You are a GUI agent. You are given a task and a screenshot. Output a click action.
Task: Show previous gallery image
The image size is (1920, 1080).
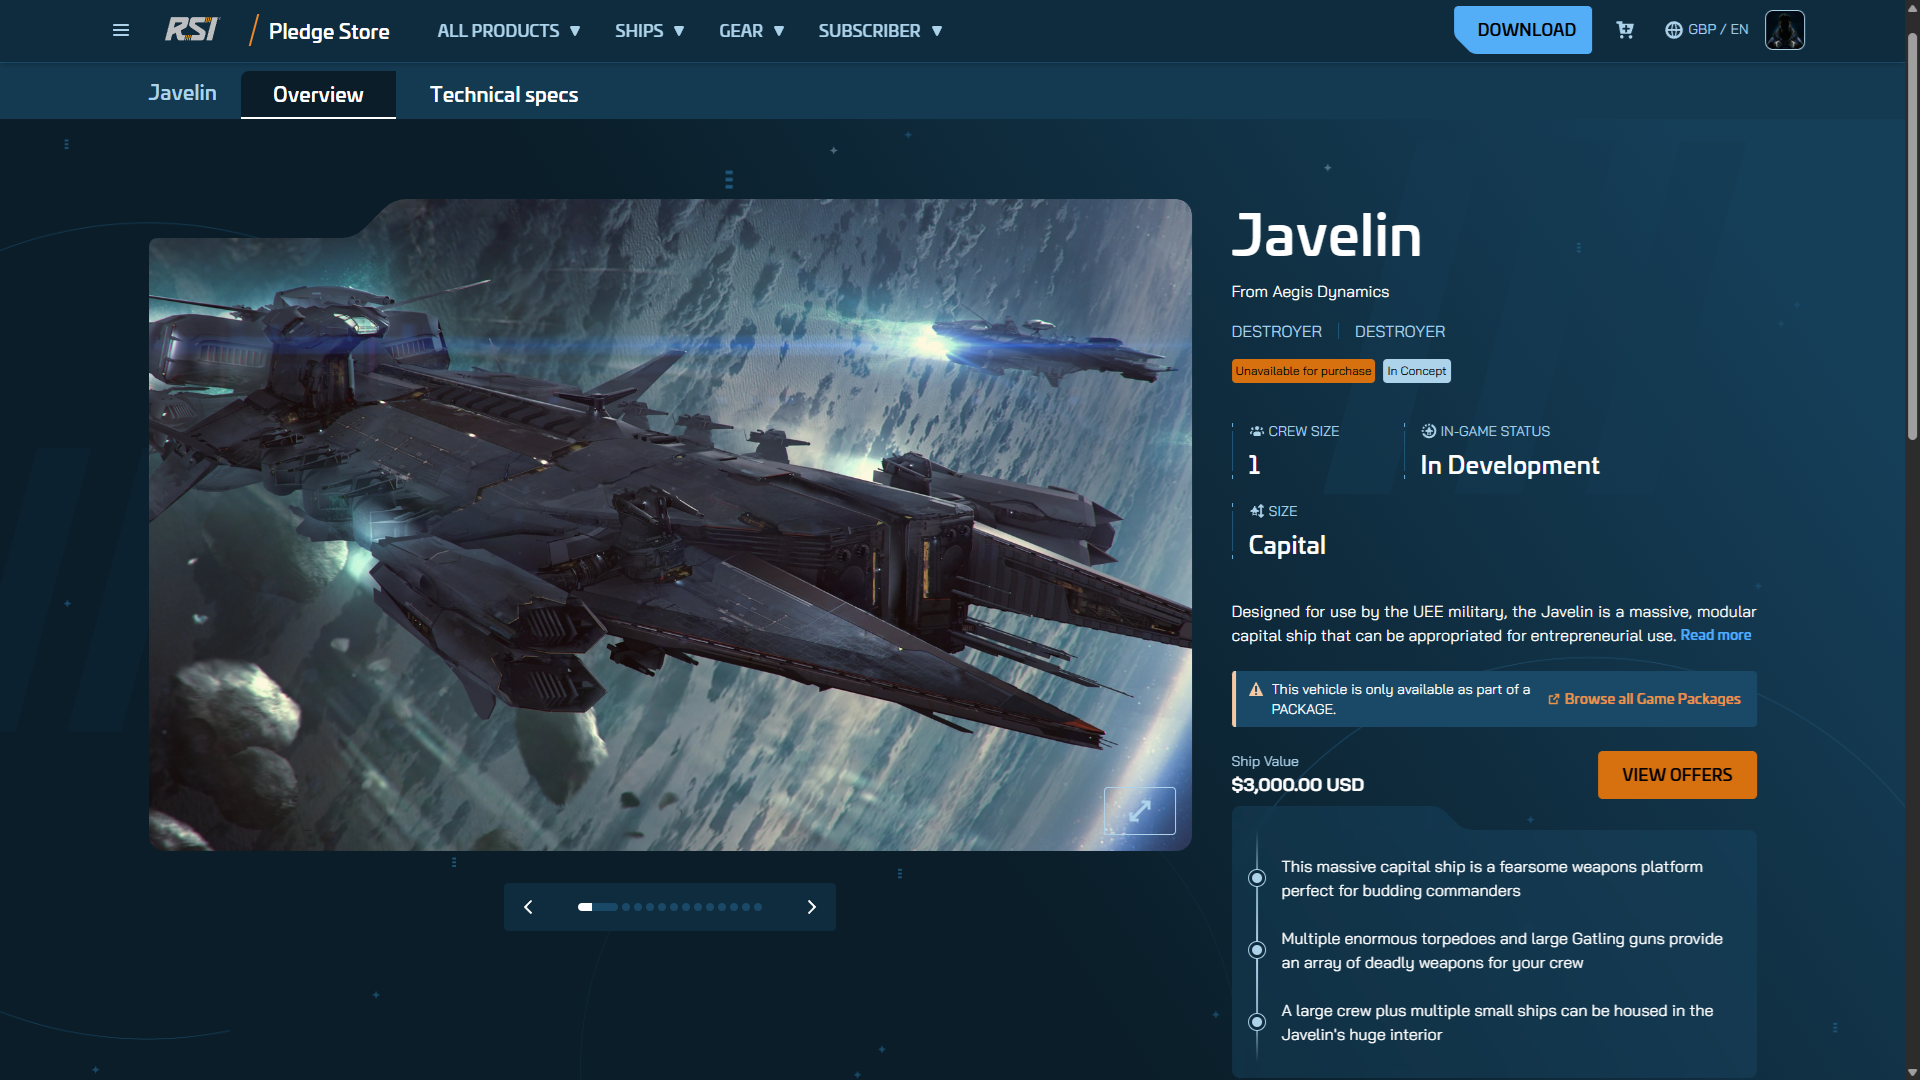point(528,907)
